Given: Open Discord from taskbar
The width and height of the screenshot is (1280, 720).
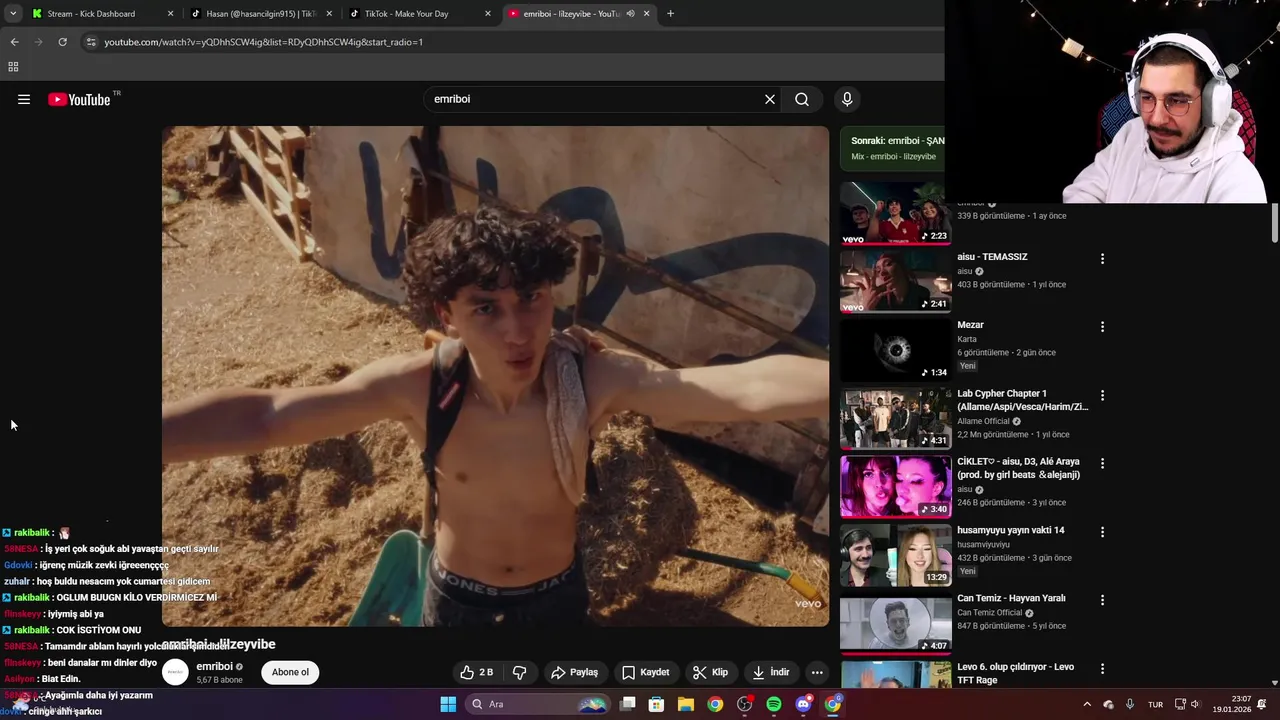Looking at the screenshot, I should 803,704.
